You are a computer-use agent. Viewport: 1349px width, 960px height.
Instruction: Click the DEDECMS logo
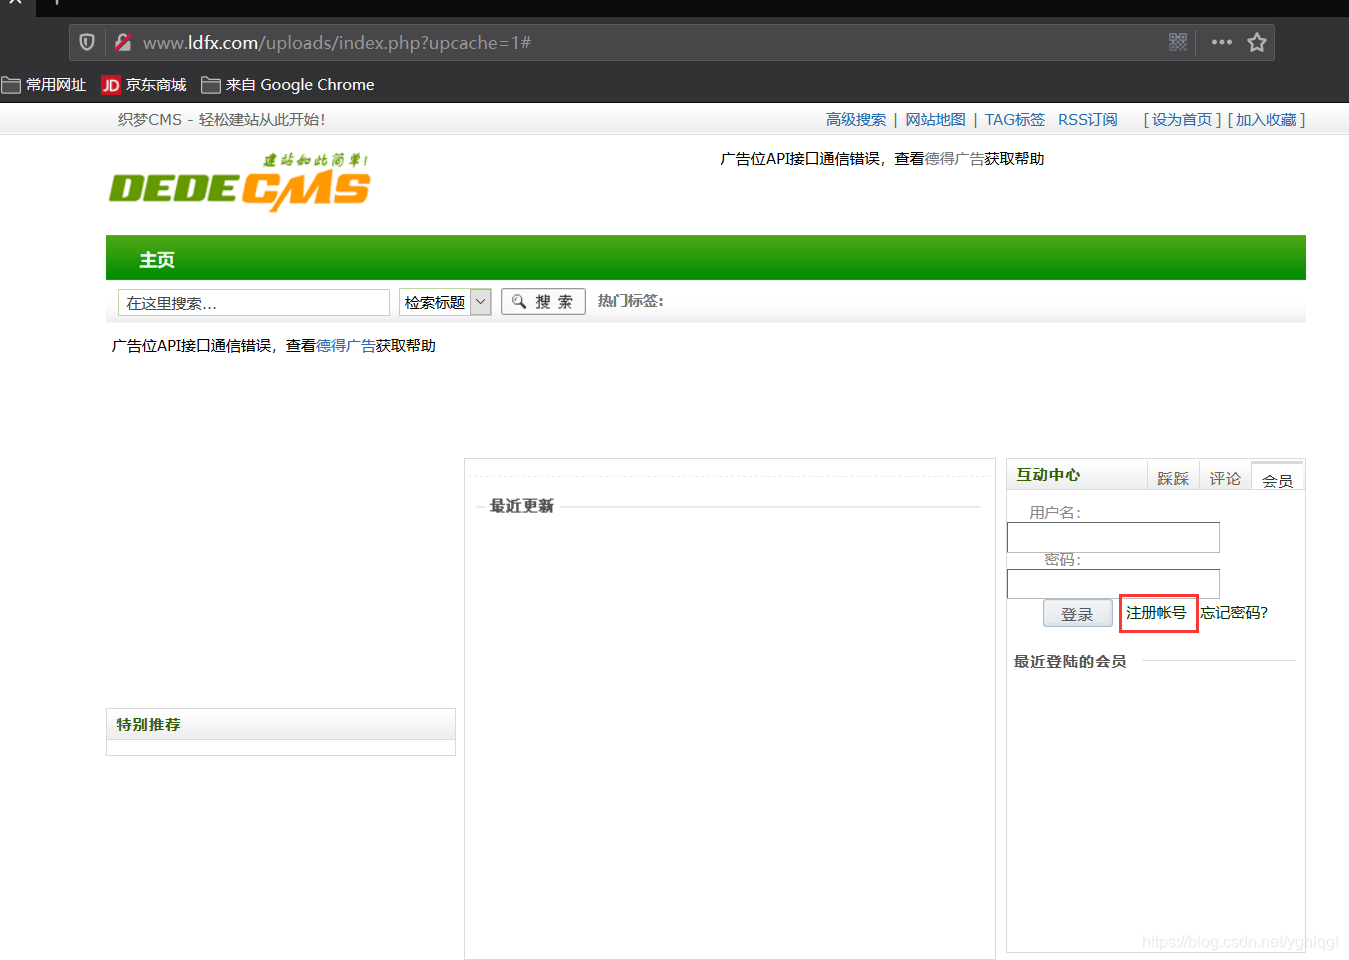[x=240, y=182]
